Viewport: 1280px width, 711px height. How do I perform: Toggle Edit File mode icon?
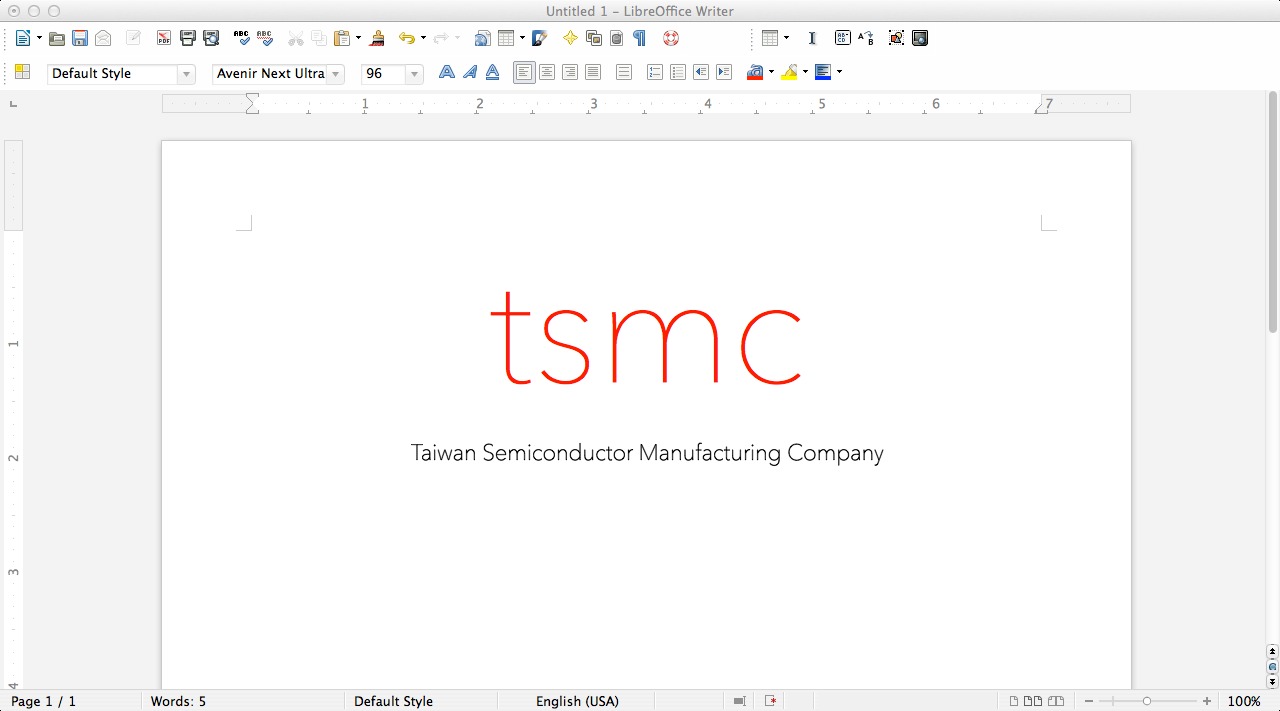click(133, 38)
